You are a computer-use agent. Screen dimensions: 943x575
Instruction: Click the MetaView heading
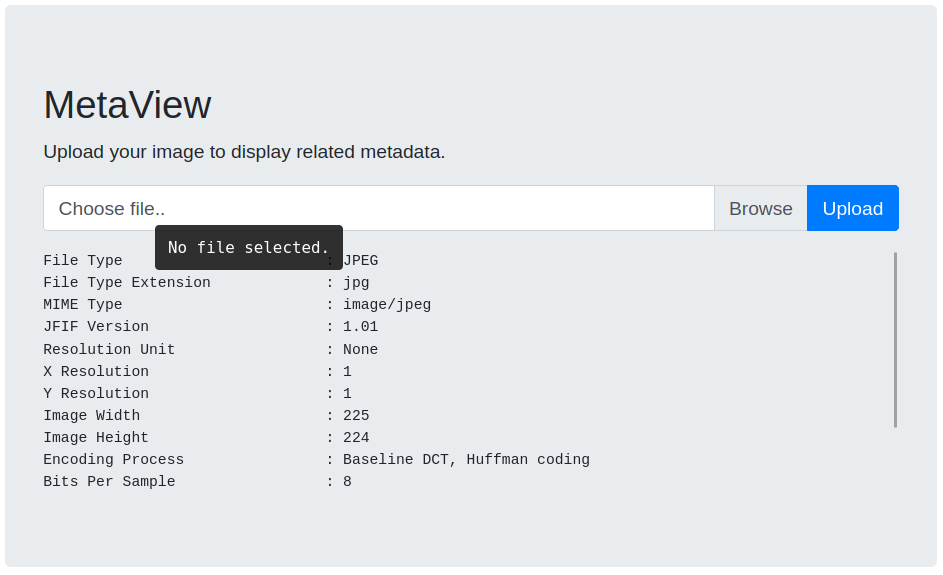tap(127, 105)
